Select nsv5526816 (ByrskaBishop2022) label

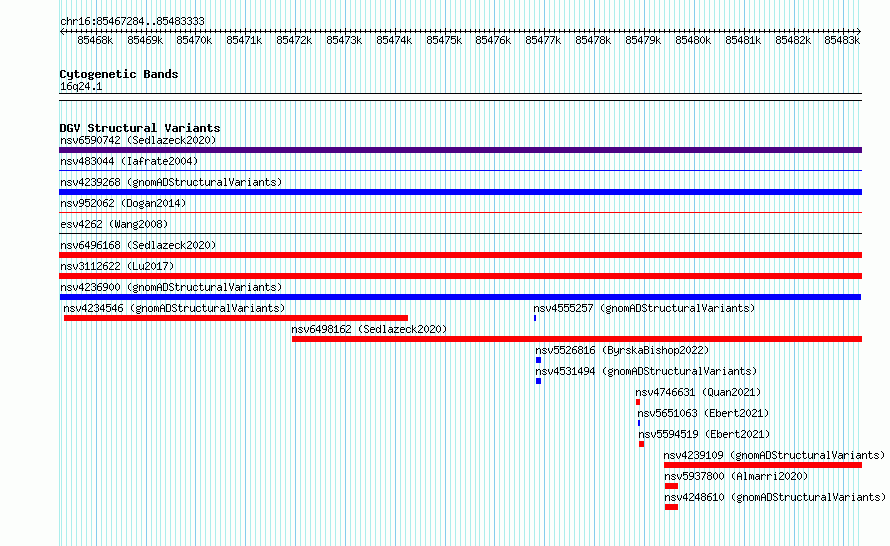(x=622, y=350)
